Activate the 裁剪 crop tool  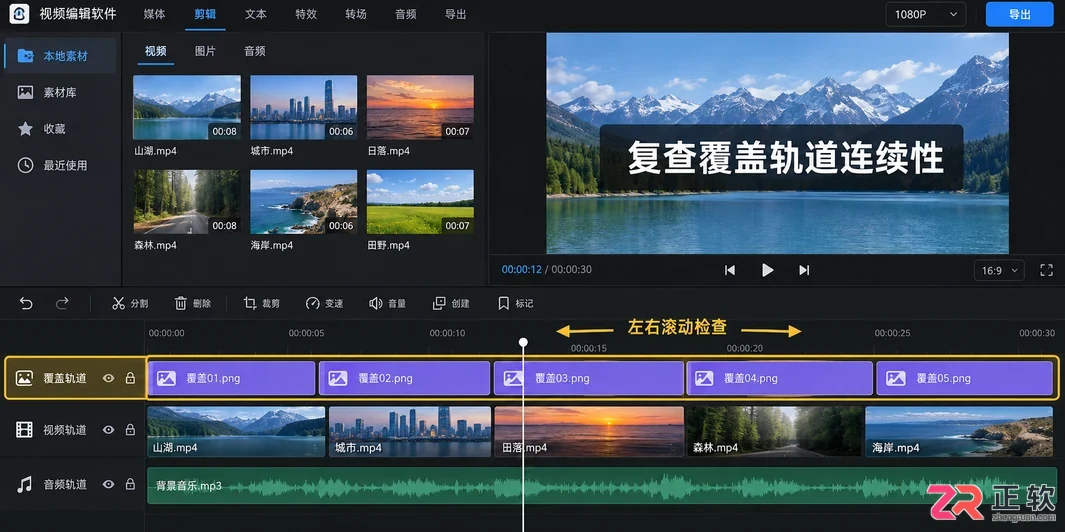(x=261, y=304)
